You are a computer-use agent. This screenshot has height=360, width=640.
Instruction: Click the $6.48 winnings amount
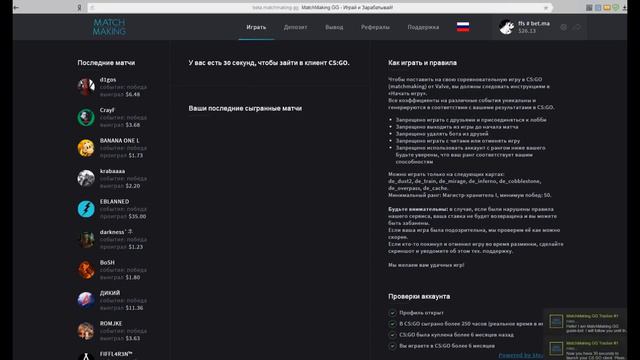click(133, 94)
